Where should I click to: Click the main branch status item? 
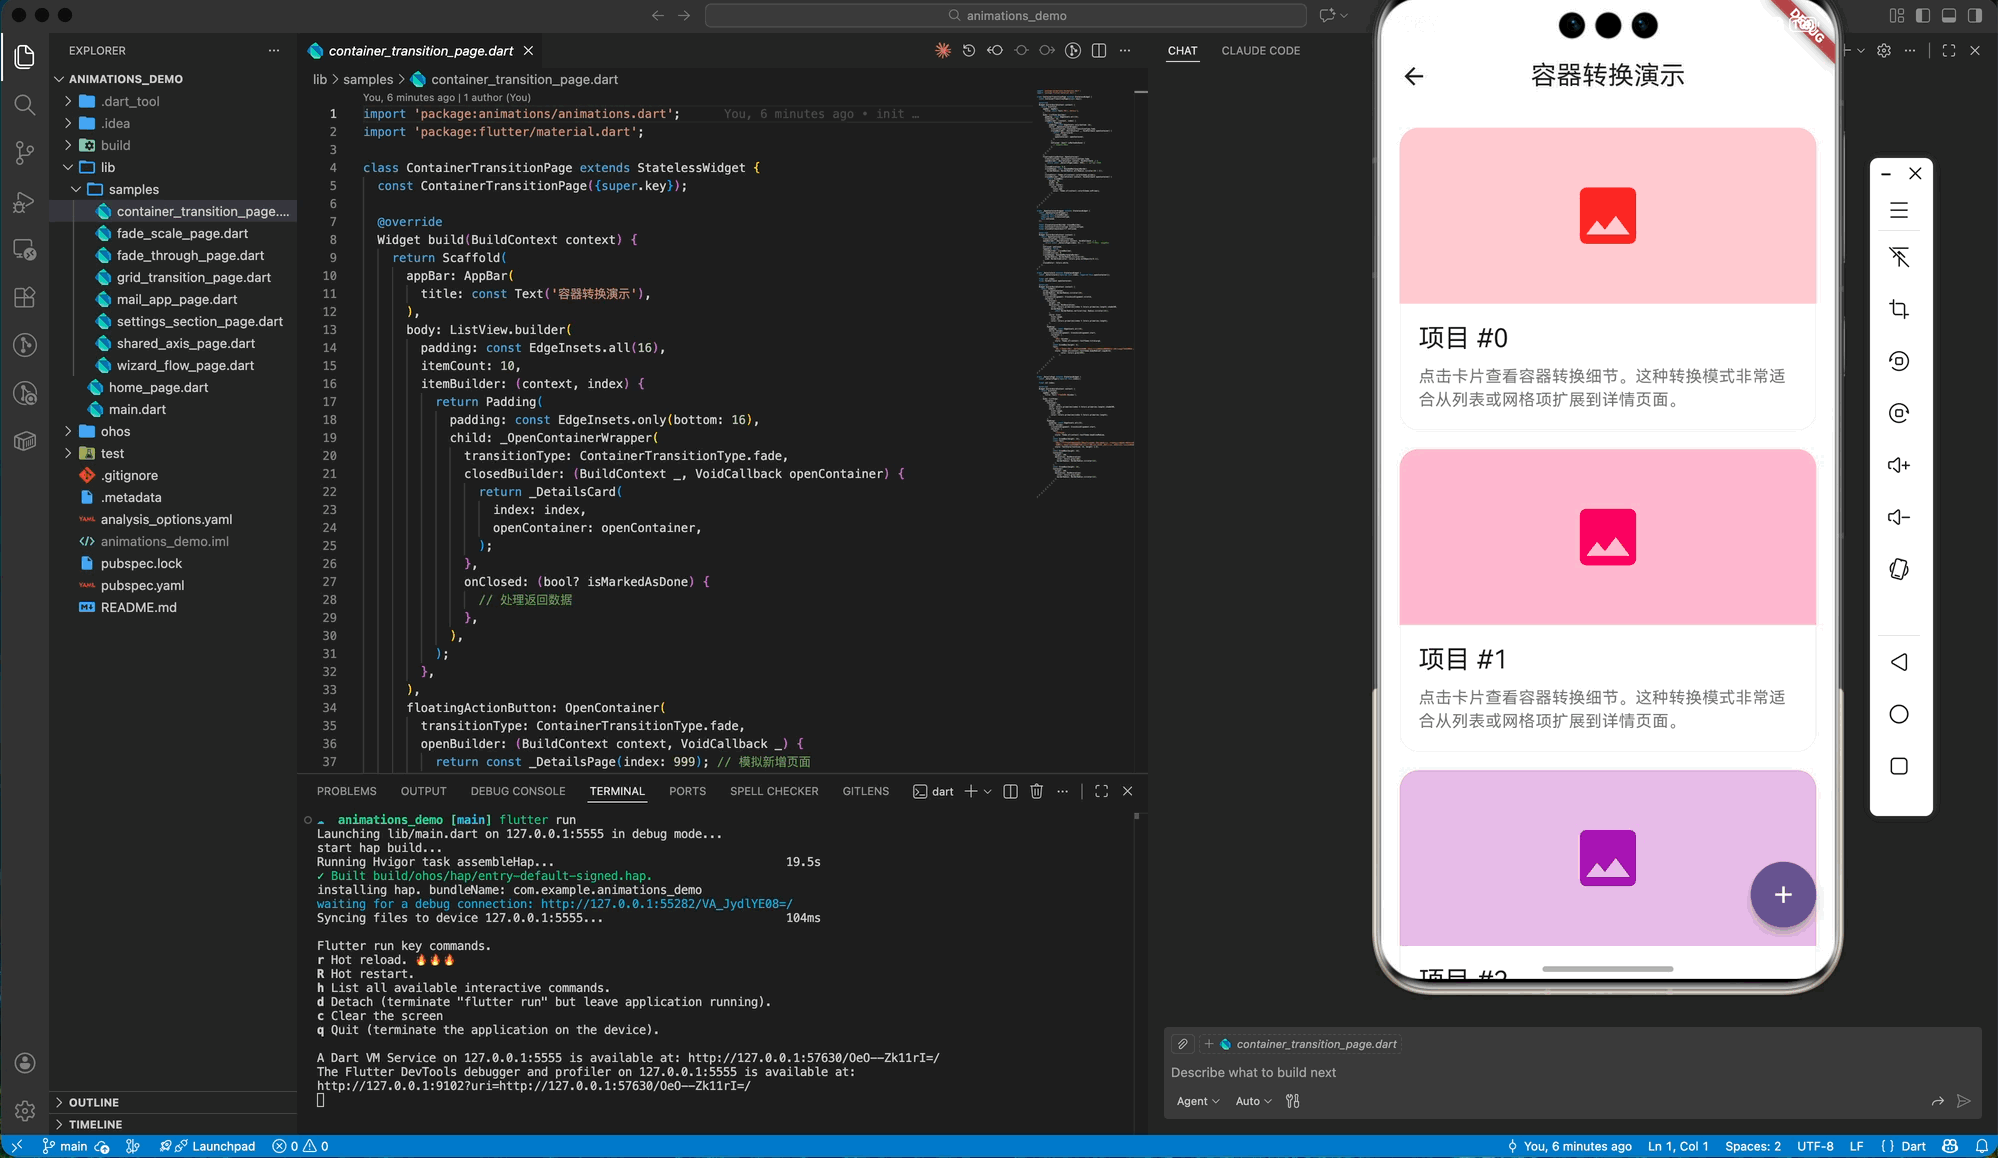65,1146
